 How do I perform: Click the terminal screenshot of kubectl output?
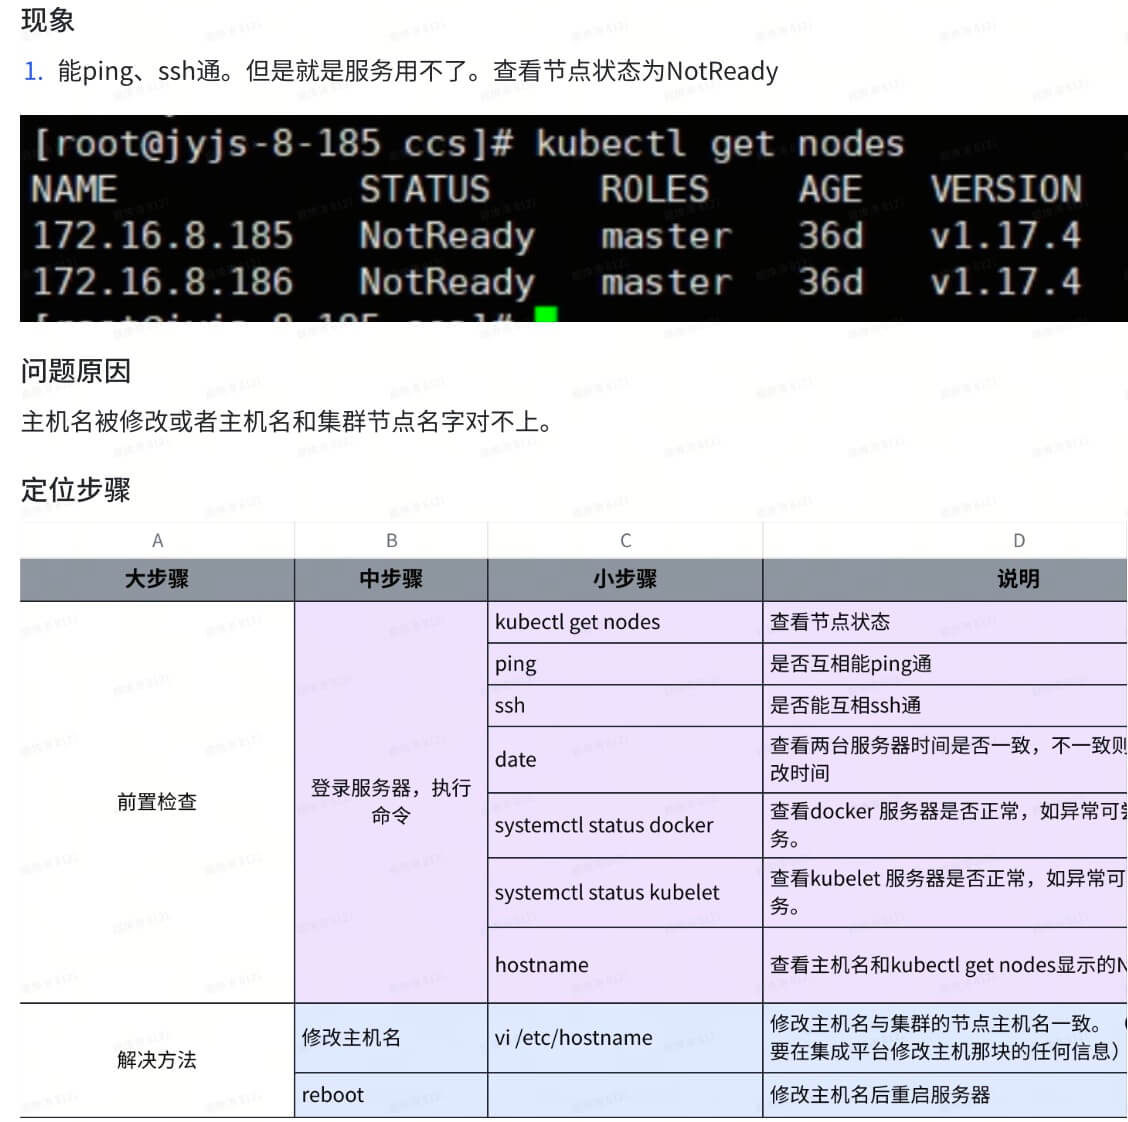pos(573,218)
